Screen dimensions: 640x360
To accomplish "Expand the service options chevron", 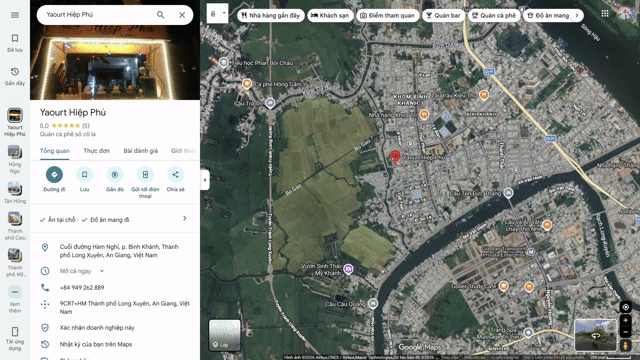I will (x=184, y=218).
